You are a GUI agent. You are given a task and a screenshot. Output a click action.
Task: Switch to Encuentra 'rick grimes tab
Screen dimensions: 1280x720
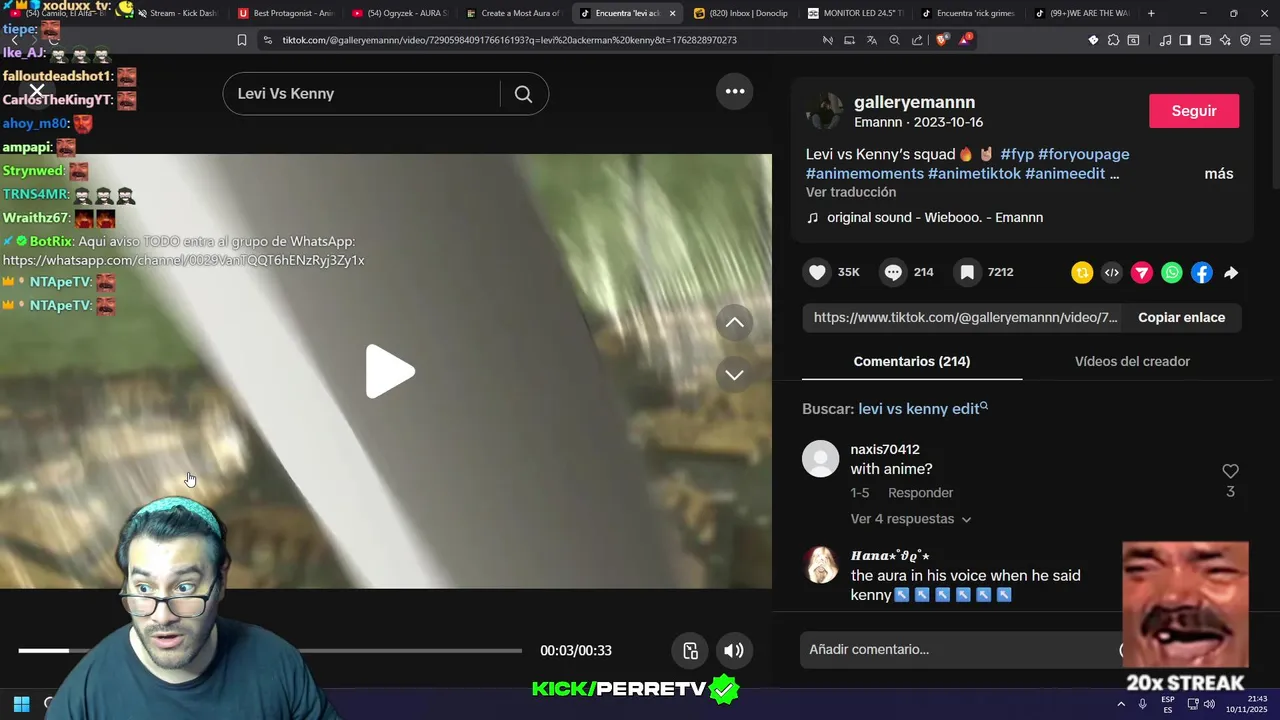pyautogui.click(x=968, y=13)
